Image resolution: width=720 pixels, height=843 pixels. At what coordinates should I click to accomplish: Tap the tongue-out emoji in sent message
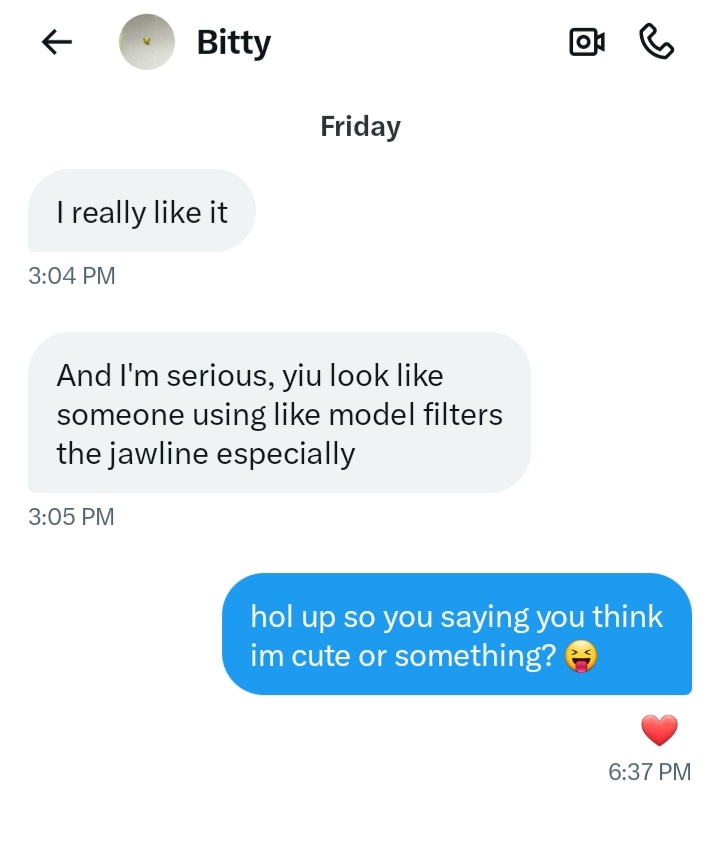pos(581,656)
